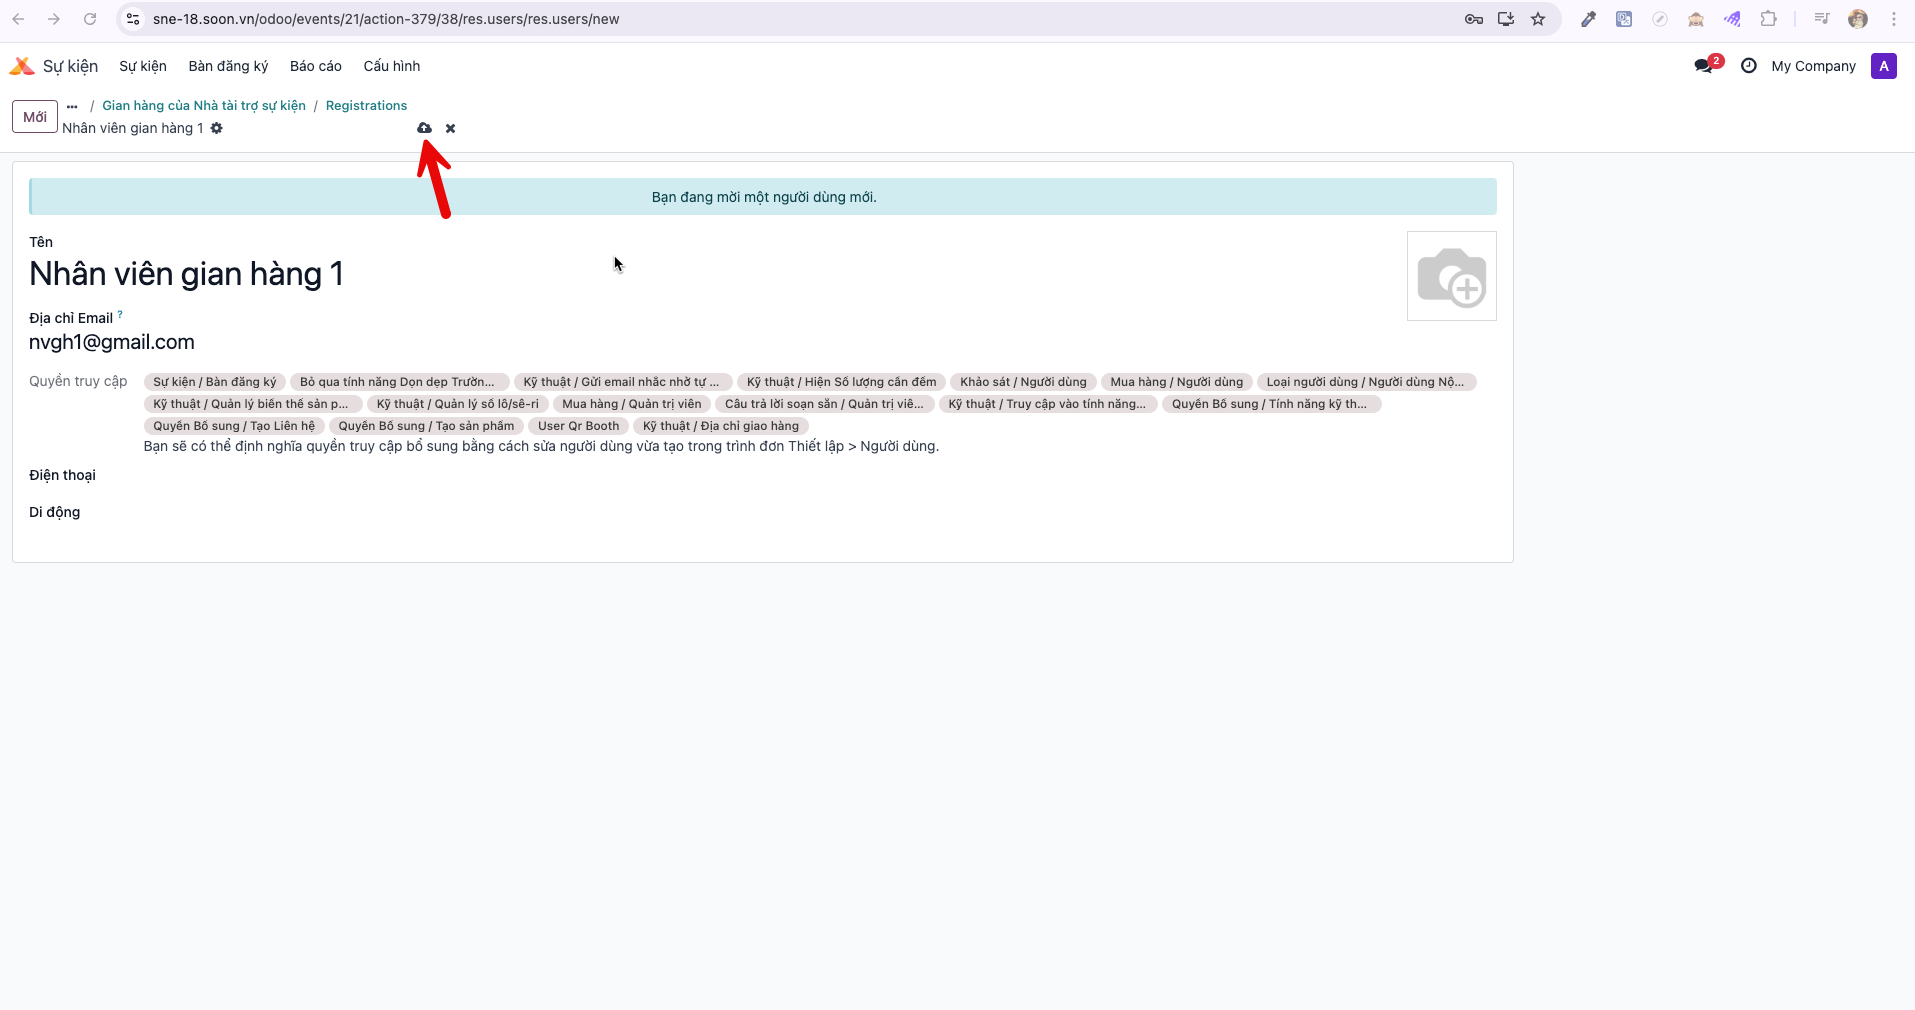1915x1010 pixels.
Task: Open the Chrome profile avatar
Action: tap(1858, 19)
